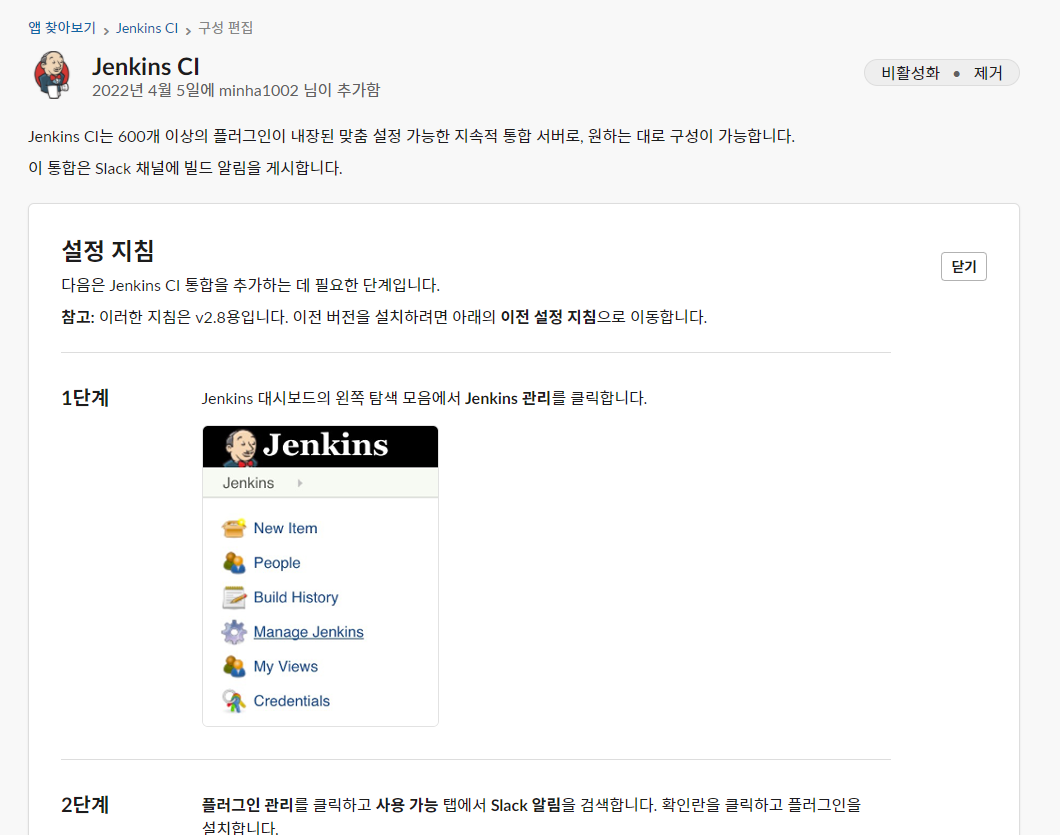Close the setup instructions with 닫기
Viewport: 1060px width, 835px height.
coord(963,266)
